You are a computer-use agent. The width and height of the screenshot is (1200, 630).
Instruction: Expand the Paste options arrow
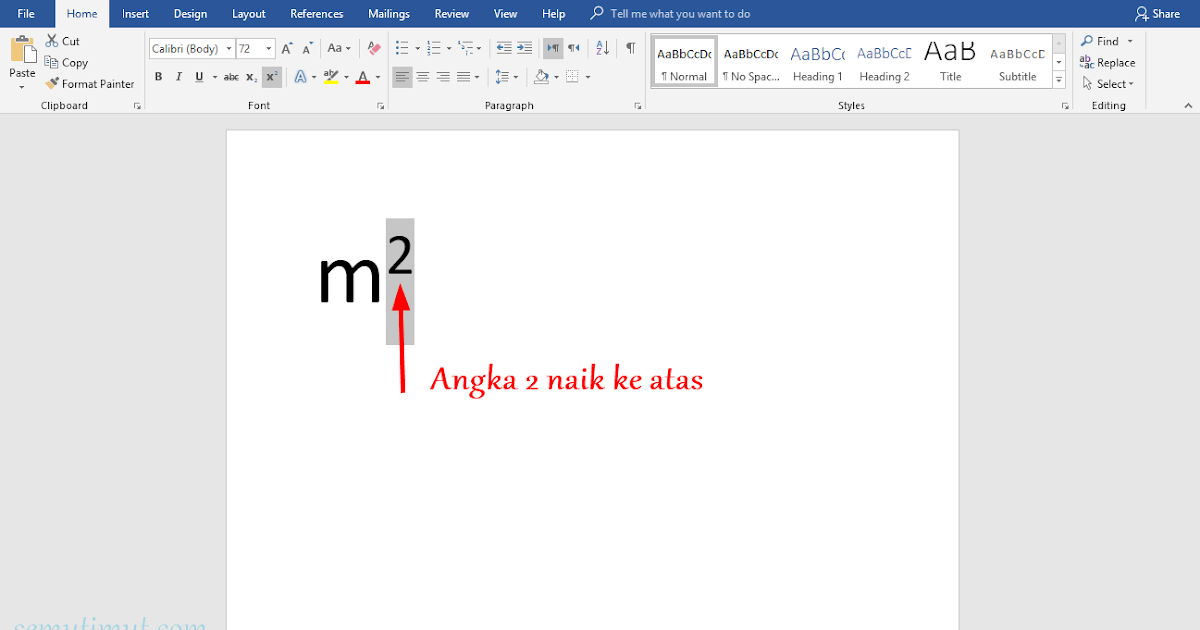[x=22, y=87]
